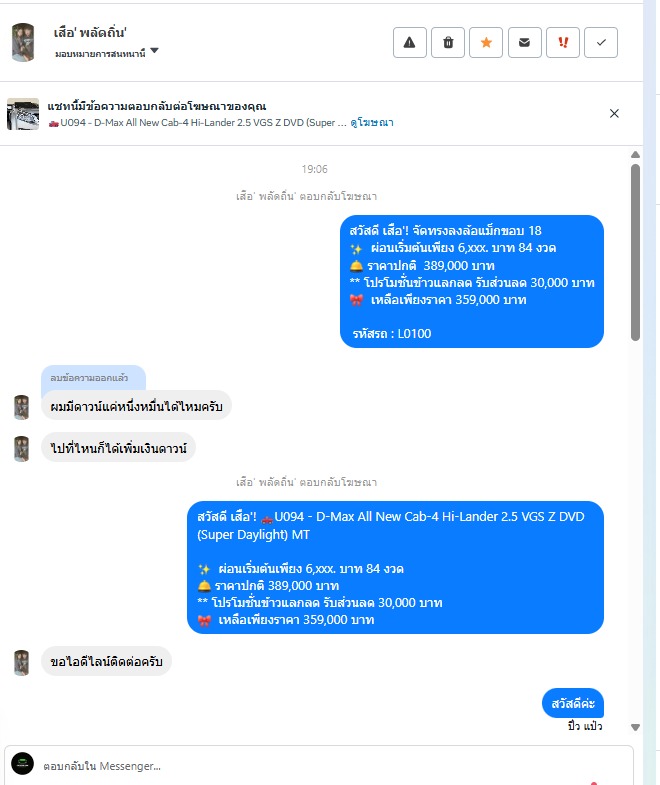The width and height of the screenshot is (660, 785).
Task: Flag conversation as priority with red exclamation
Action: (563, 43)
